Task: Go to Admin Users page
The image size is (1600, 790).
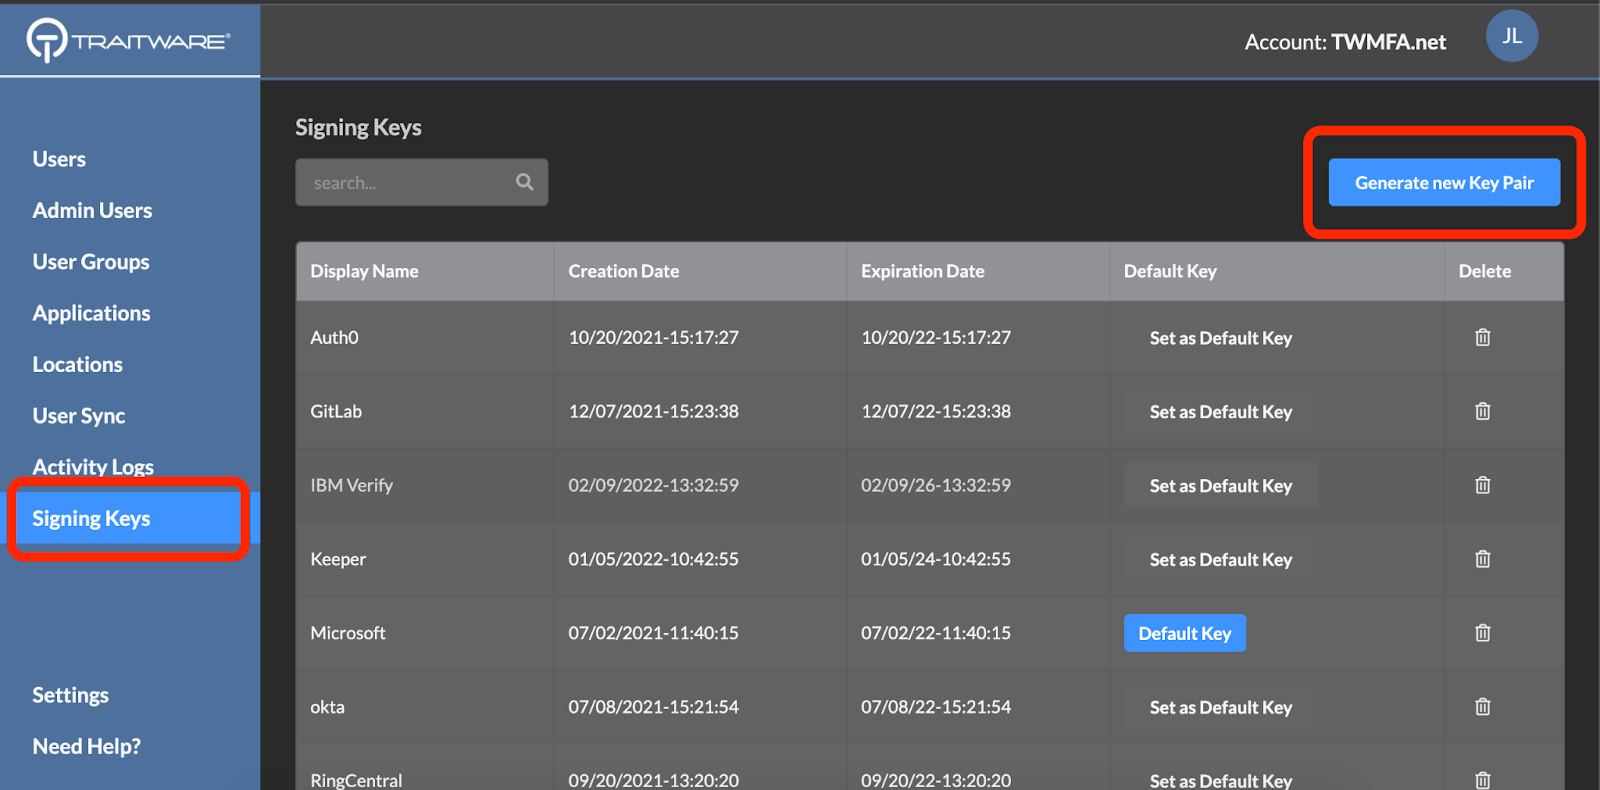Action: pyautogui.click(x=92, y=210)
